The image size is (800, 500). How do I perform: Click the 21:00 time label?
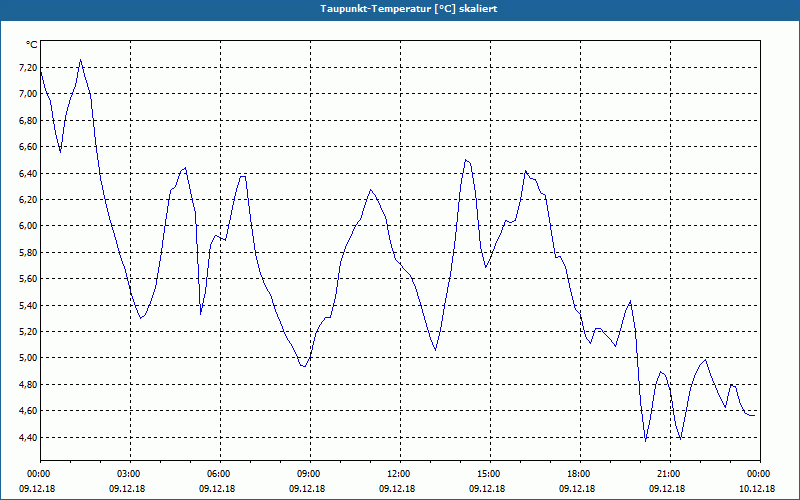click(x=670, y=474)
